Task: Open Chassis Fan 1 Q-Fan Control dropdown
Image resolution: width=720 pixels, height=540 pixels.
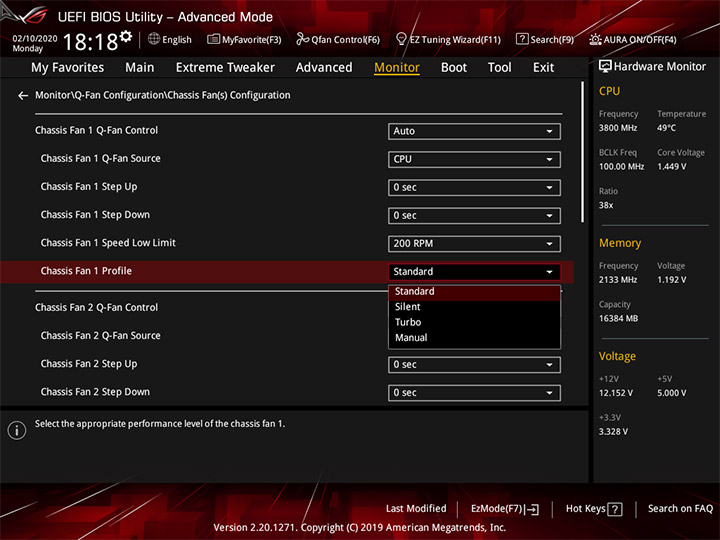Action: tap(474, 131)
